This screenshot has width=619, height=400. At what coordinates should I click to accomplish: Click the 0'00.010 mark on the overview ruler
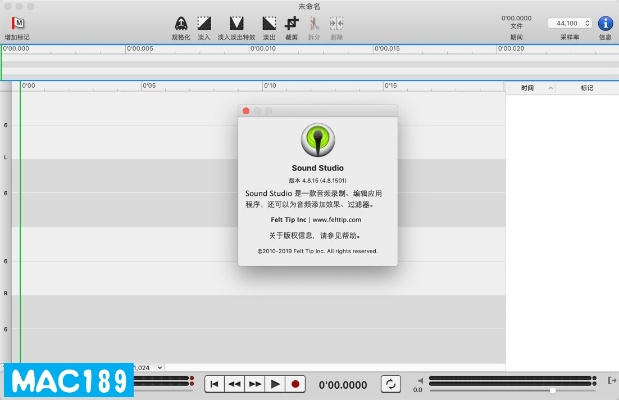pos(263,49)
